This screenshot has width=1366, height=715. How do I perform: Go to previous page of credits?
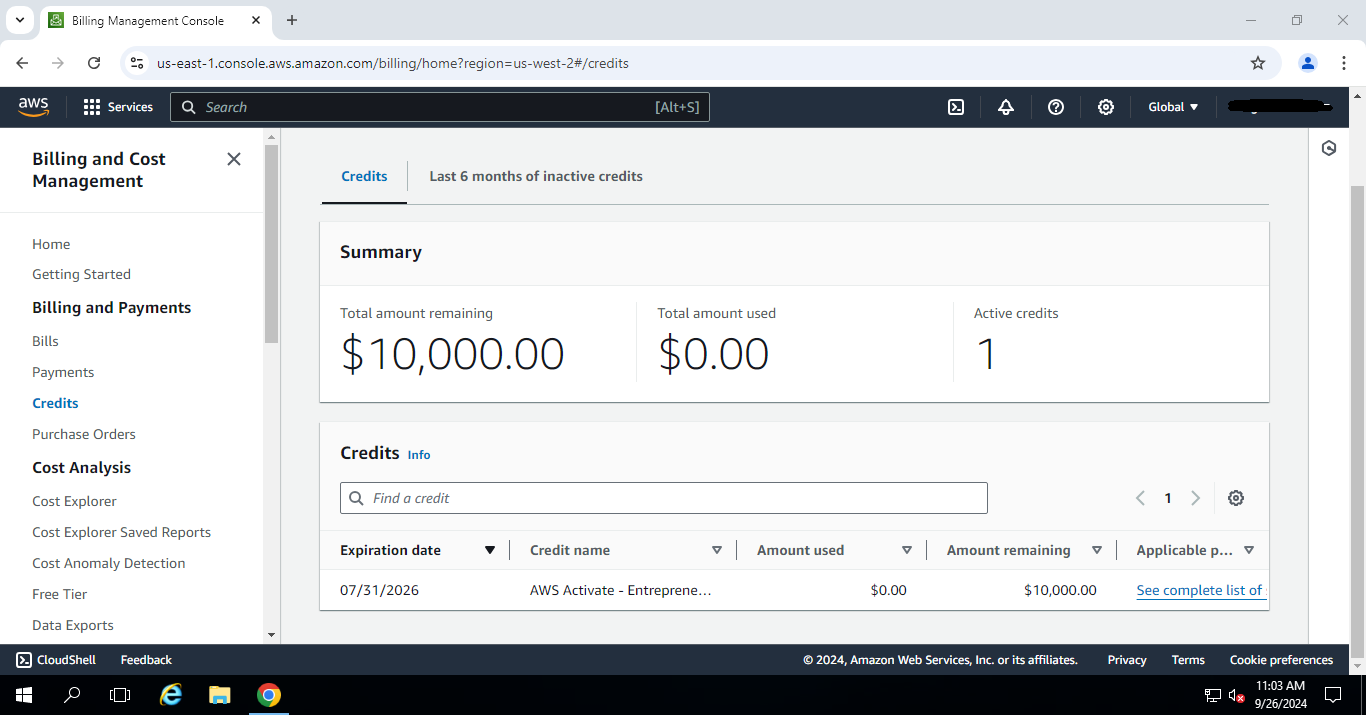(1140, 498)
